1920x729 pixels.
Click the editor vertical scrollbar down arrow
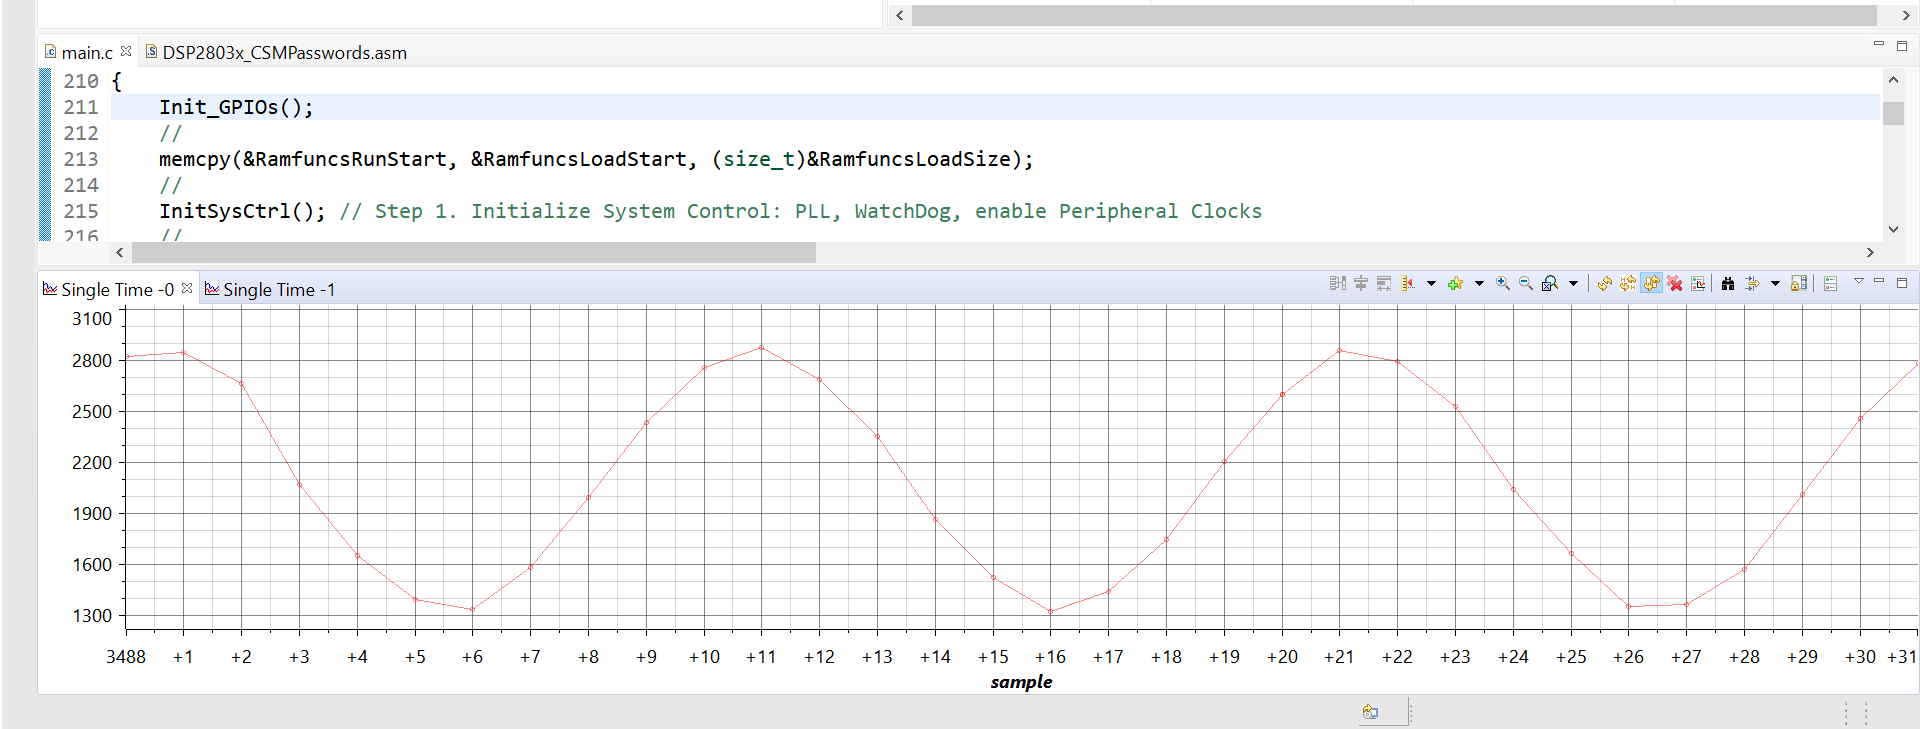click(x=1893, y=229)
